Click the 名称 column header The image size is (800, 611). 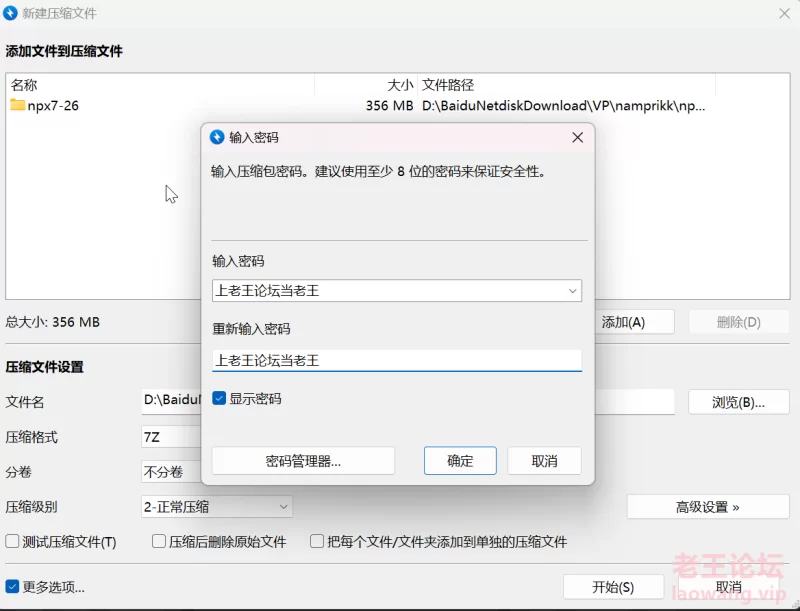(160, 85)
